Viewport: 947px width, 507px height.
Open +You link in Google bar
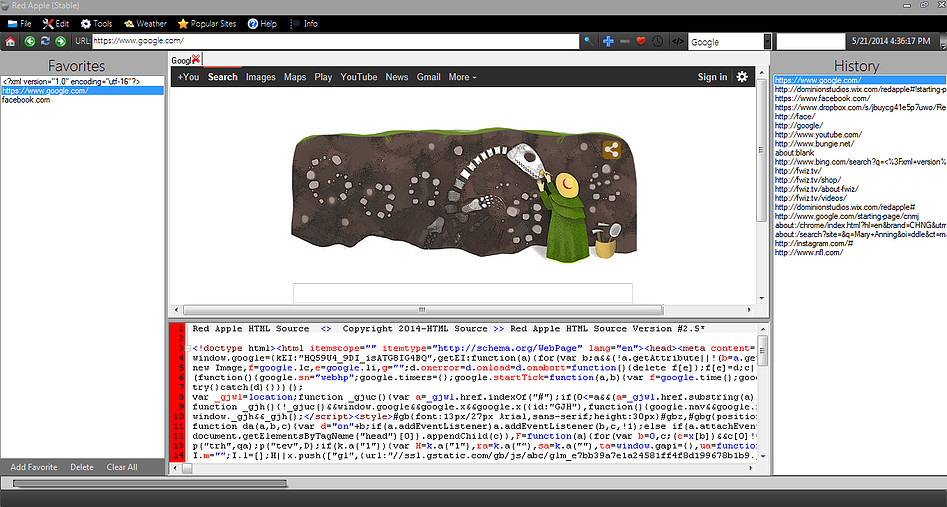click(188, 77)
